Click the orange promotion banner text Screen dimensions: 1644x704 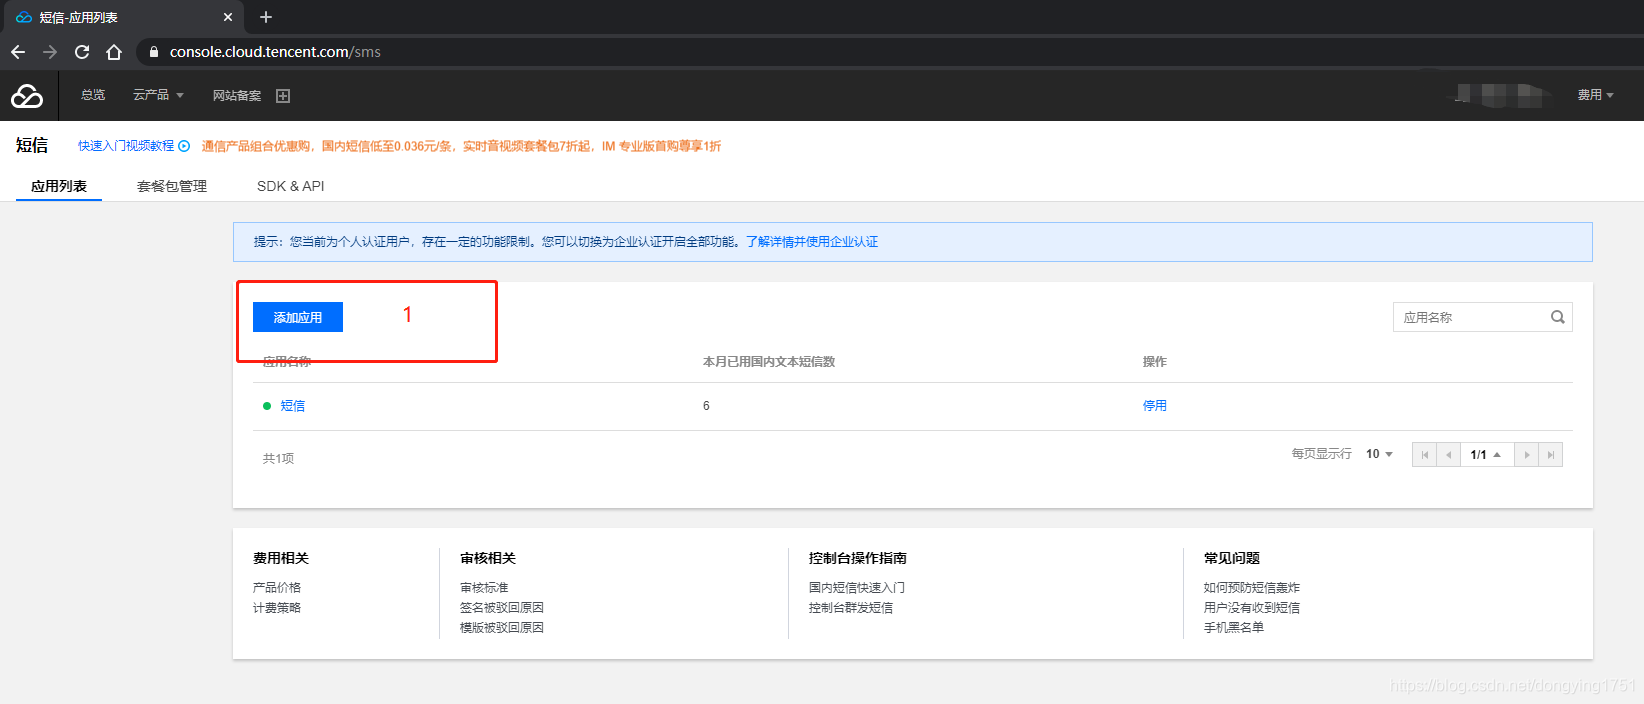461,146
